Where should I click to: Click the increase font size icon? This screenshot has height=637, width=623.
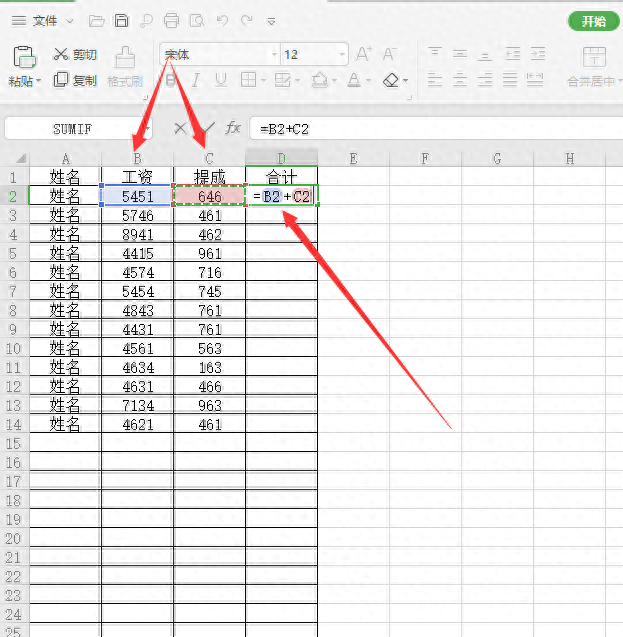click(363, 54)
